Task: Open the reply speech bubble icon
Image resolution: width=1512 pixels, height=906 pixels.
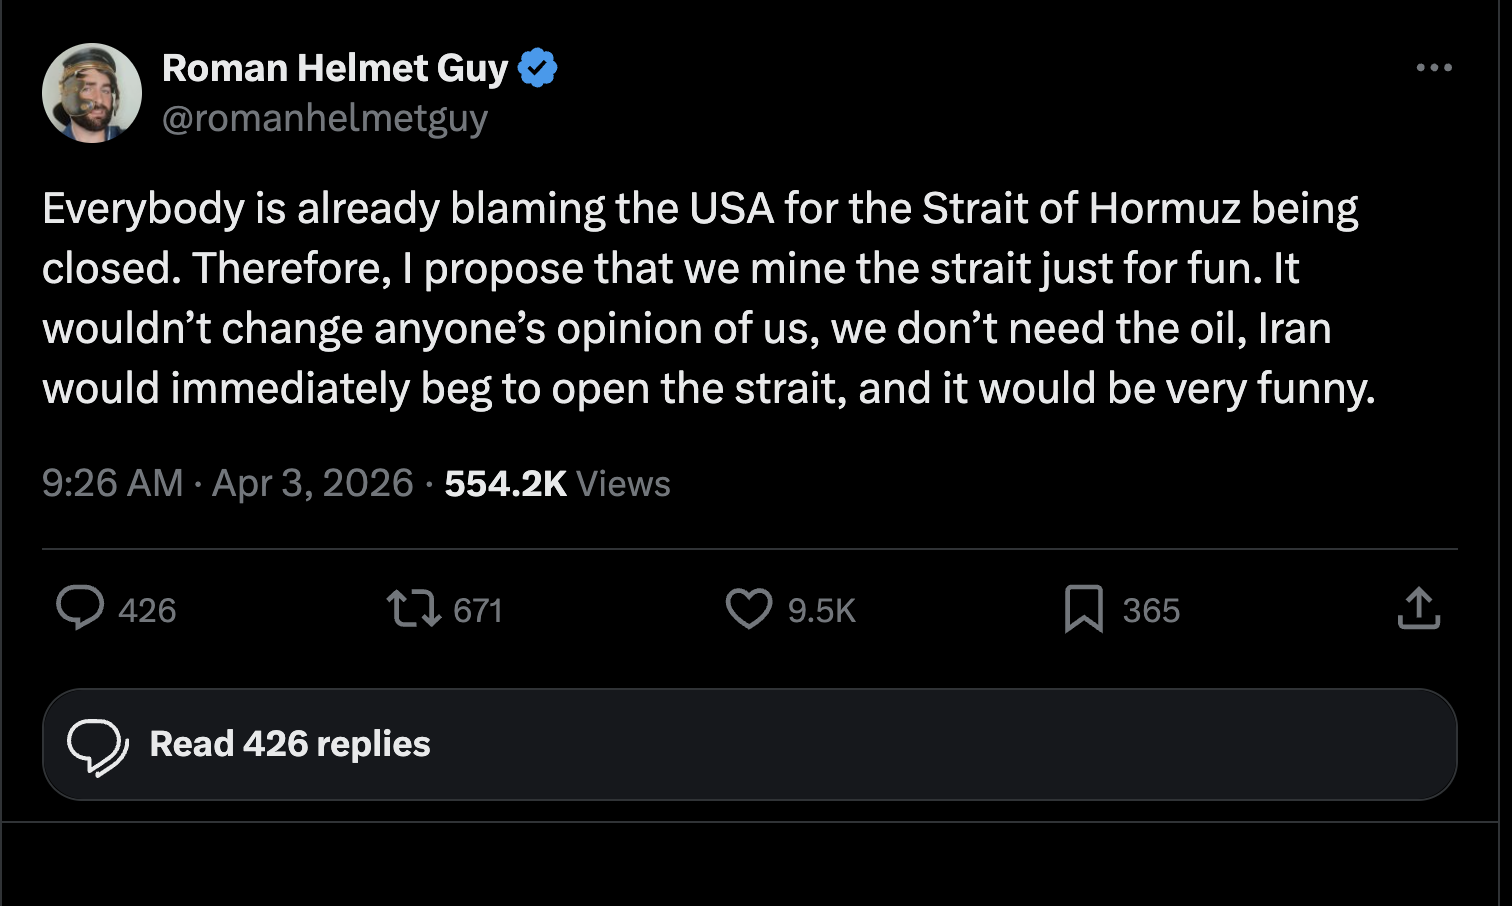Action: (80, 608)
